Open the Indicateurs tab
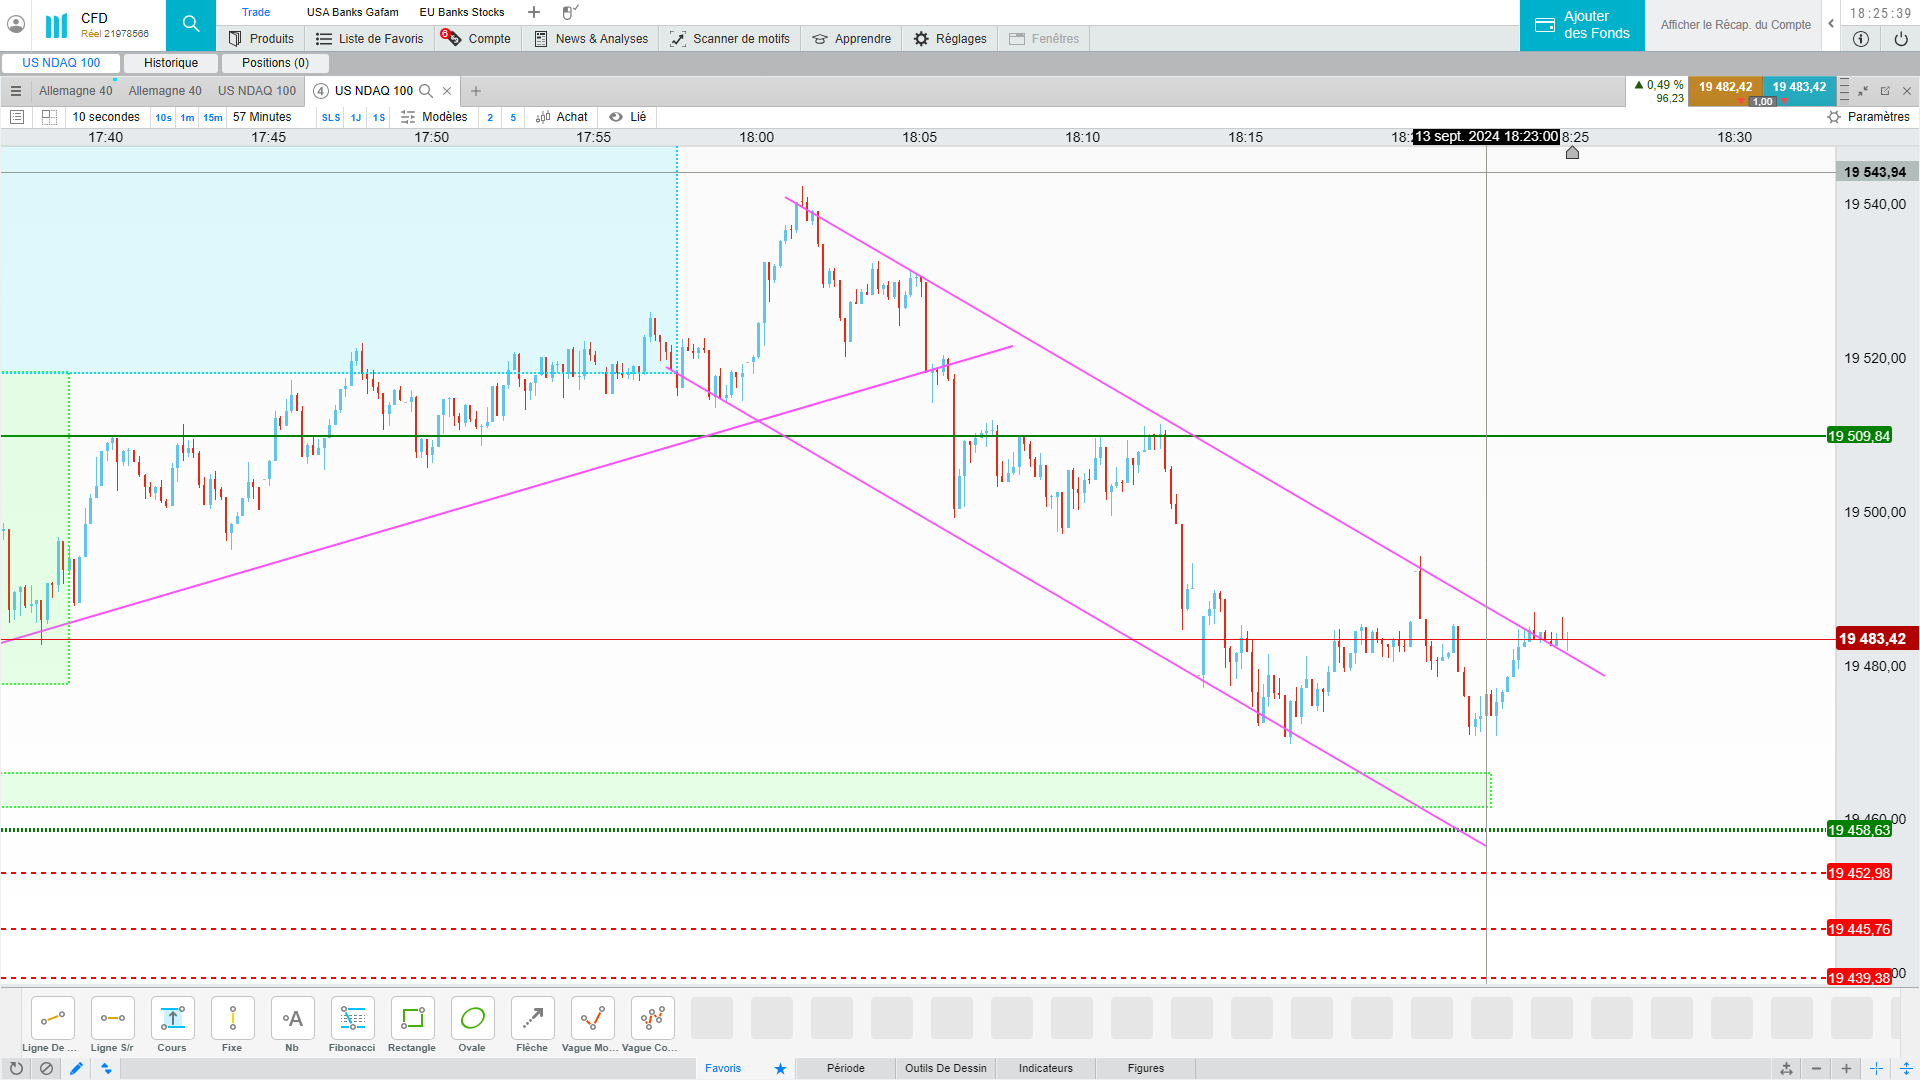Screen dimensions: 1920x1080 click(1045, 1068)
